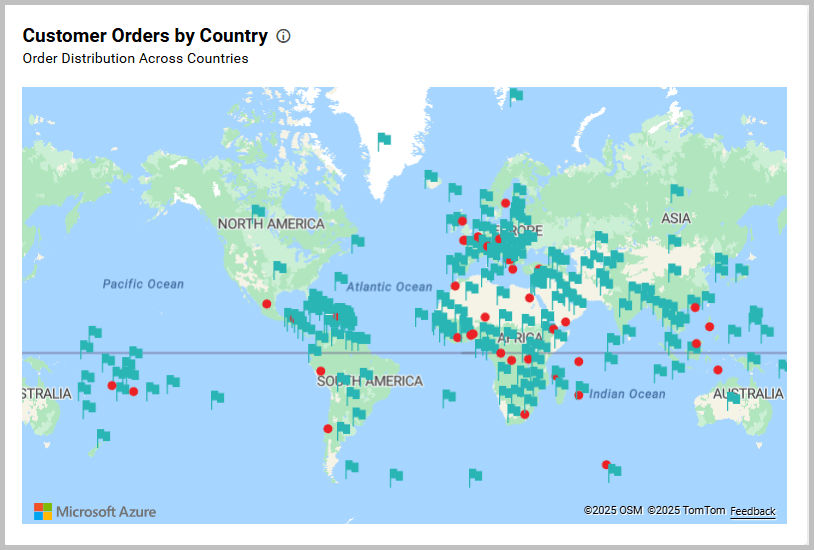Image resolution: width=814 pixels, height=550 pixels.
Task: Click the red dot in southern Indian Ocean
Action: point(606,464)
